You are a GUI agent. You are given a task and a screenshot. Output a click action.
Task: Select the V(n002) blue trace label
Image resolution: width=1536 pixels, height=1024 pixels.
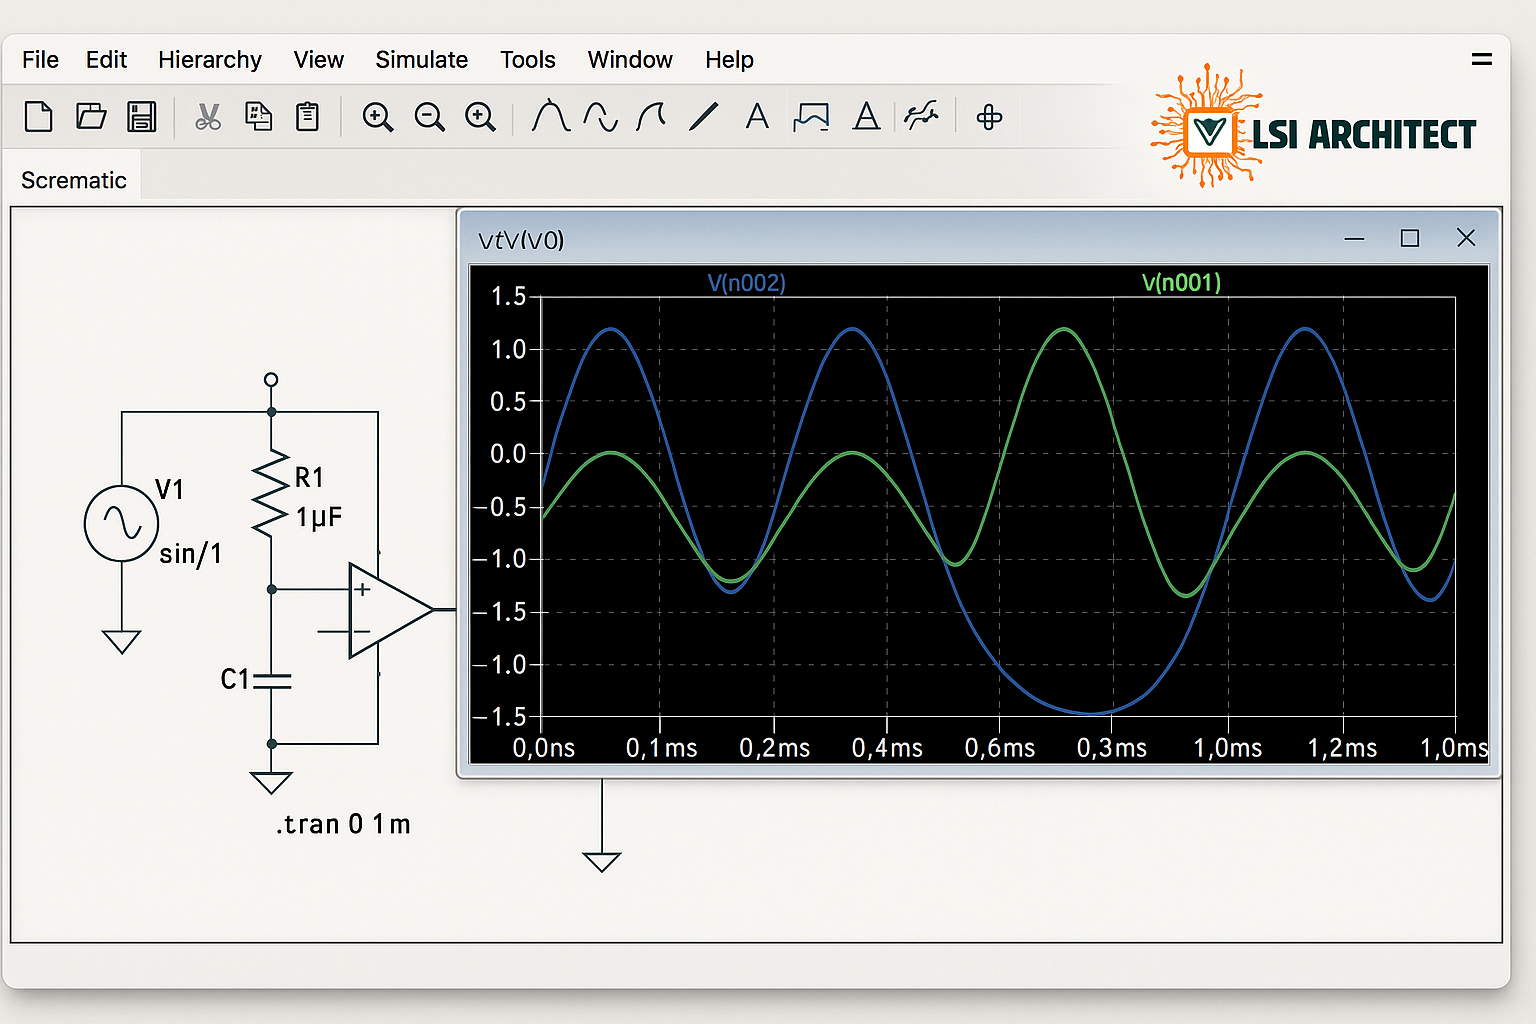click(x=746, y=283)
